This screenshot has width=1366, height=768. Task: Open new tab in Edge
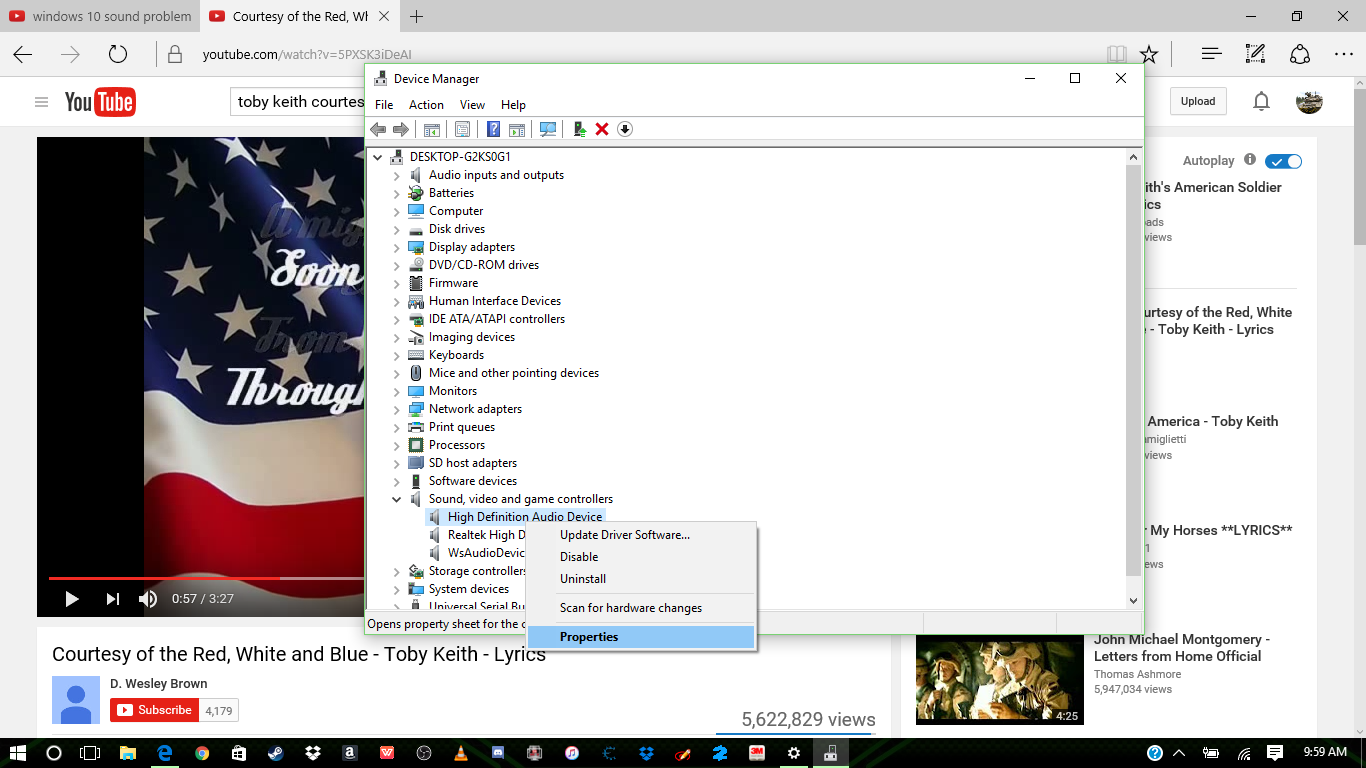[x=417, y=16]
